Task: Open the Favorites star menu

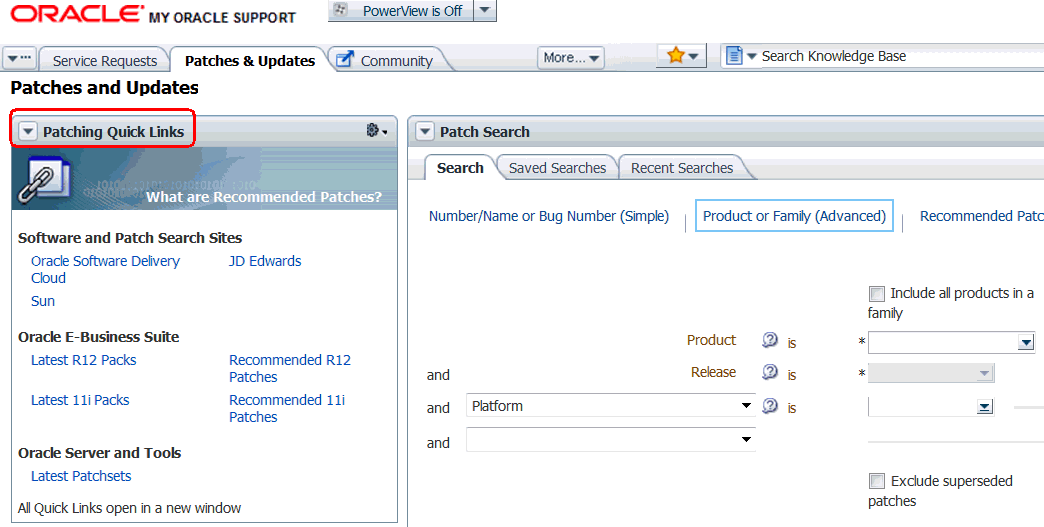Action: coord(681,56)
